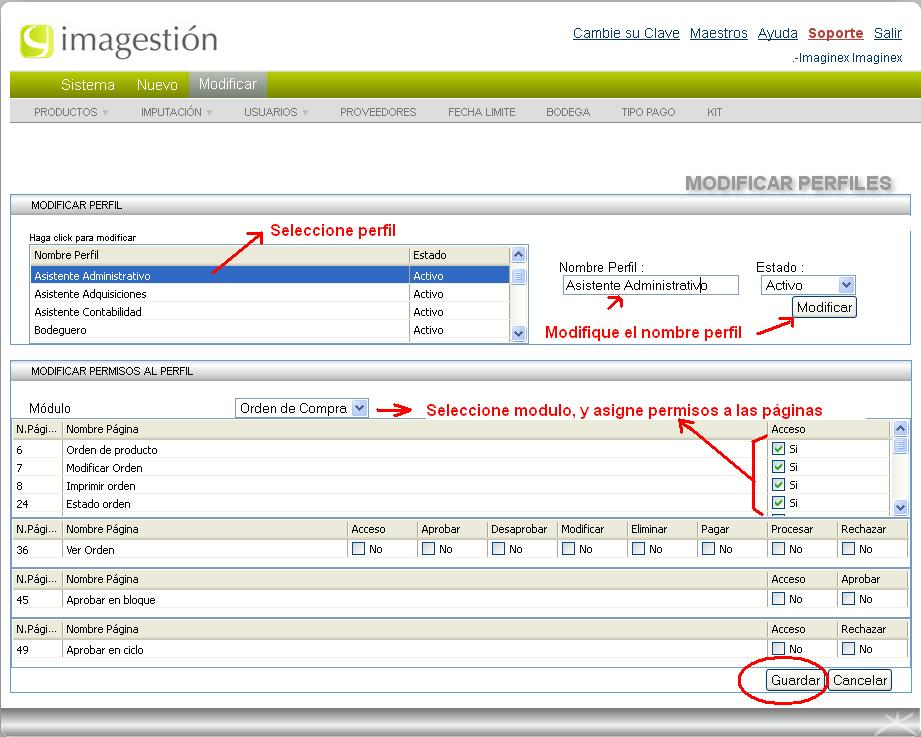Image resolution: width=921 pixels, height=737 pixels.
Task: Click the imagestión logo icon
Action: click(x=36, y=41)
